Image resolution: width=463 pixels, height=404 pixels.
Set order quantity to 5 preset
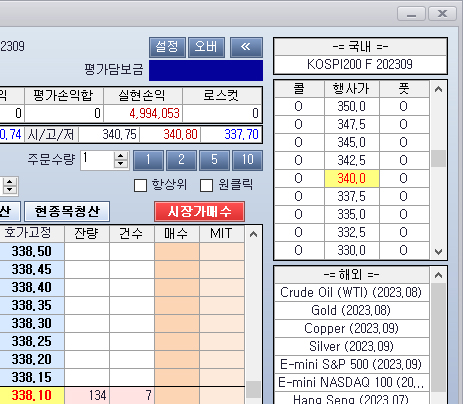214,160
